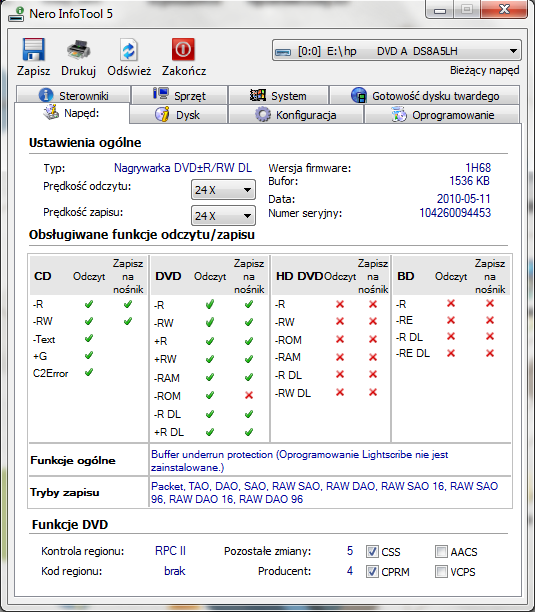Toggle the CPRM checkbox
Viewport: 535px width, 612px height.
click(372, 572)
